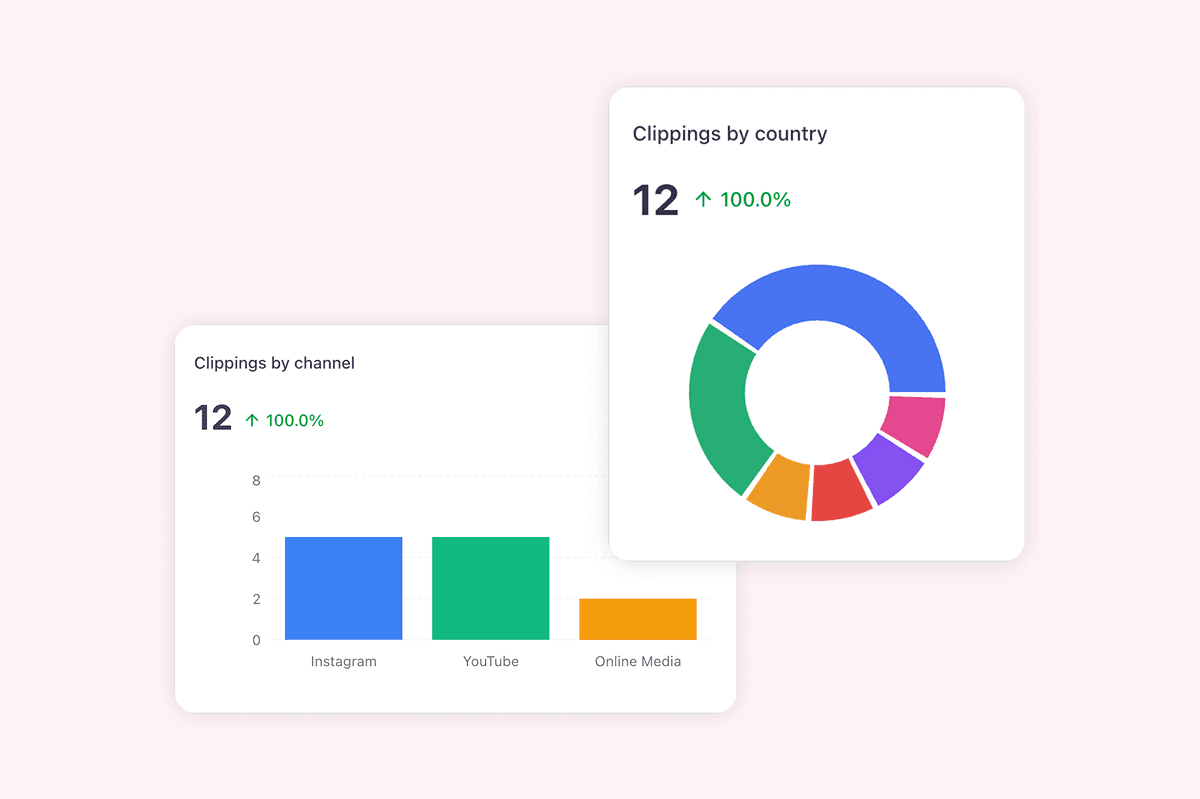1200x799 pixels.
Task: Click the Online Media axis label
Action: coord(637,661)
